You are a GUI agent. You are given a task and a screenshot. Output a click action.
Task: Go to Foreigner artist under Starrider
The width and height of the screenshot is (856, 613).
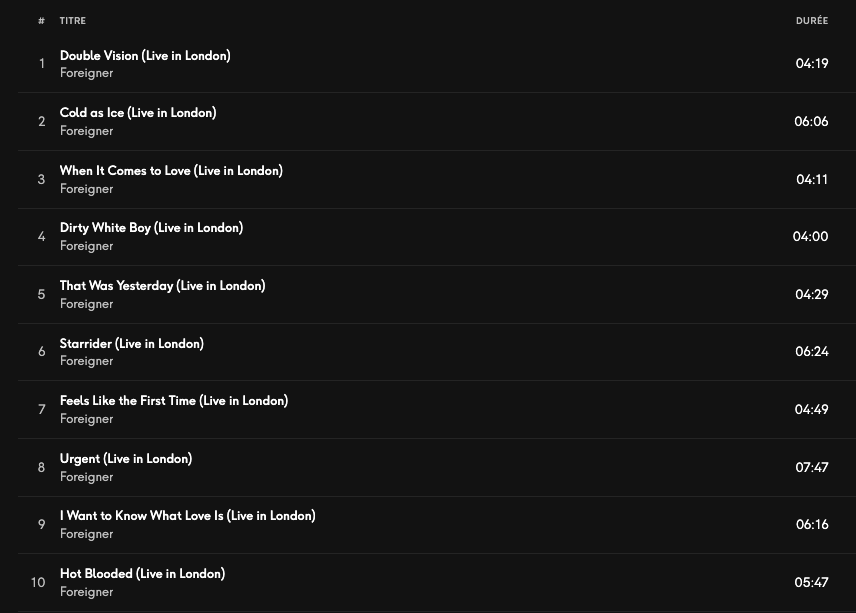click(x=86, y=361)
